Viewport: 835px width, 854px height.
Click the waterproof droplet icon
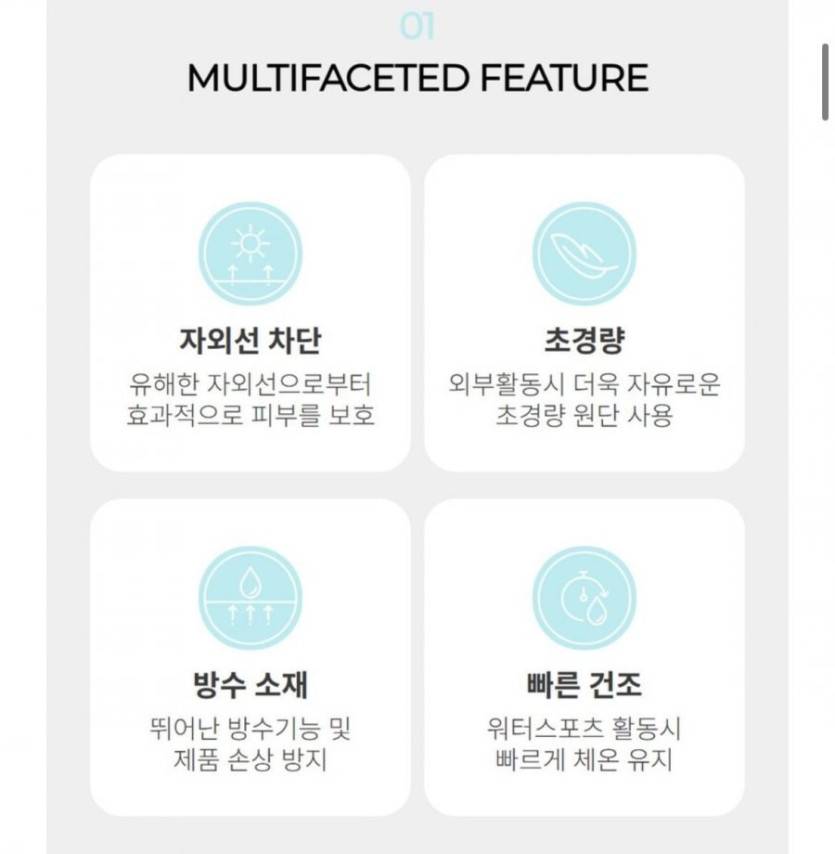249,598
